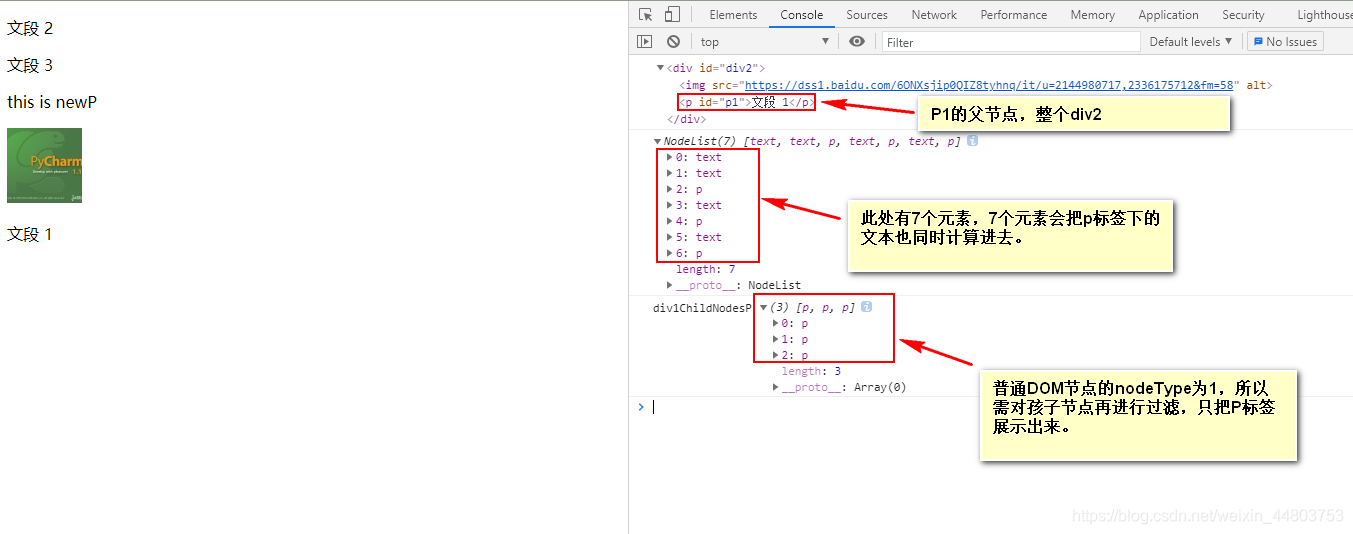Open the Default levels dropdown
Viewport: 1353px width, 534px height.
[x=1190, y=41]
